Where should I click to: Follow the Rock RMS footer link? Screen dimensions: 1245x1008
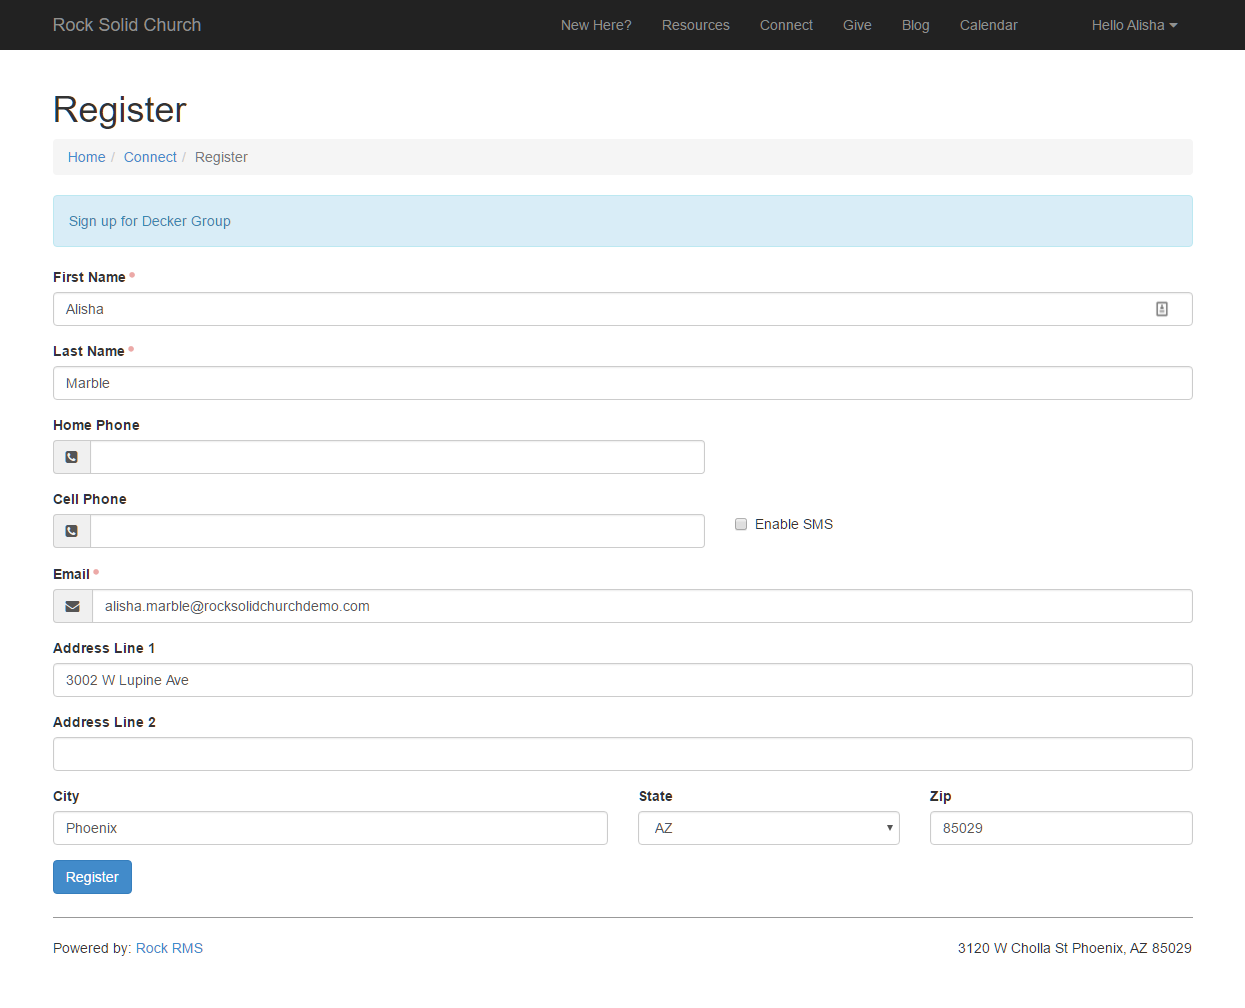click(169, 948)
